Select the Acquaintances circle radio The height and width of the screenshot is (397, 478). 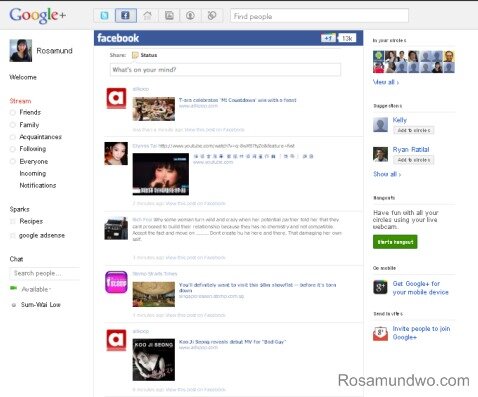pos(13,137)
